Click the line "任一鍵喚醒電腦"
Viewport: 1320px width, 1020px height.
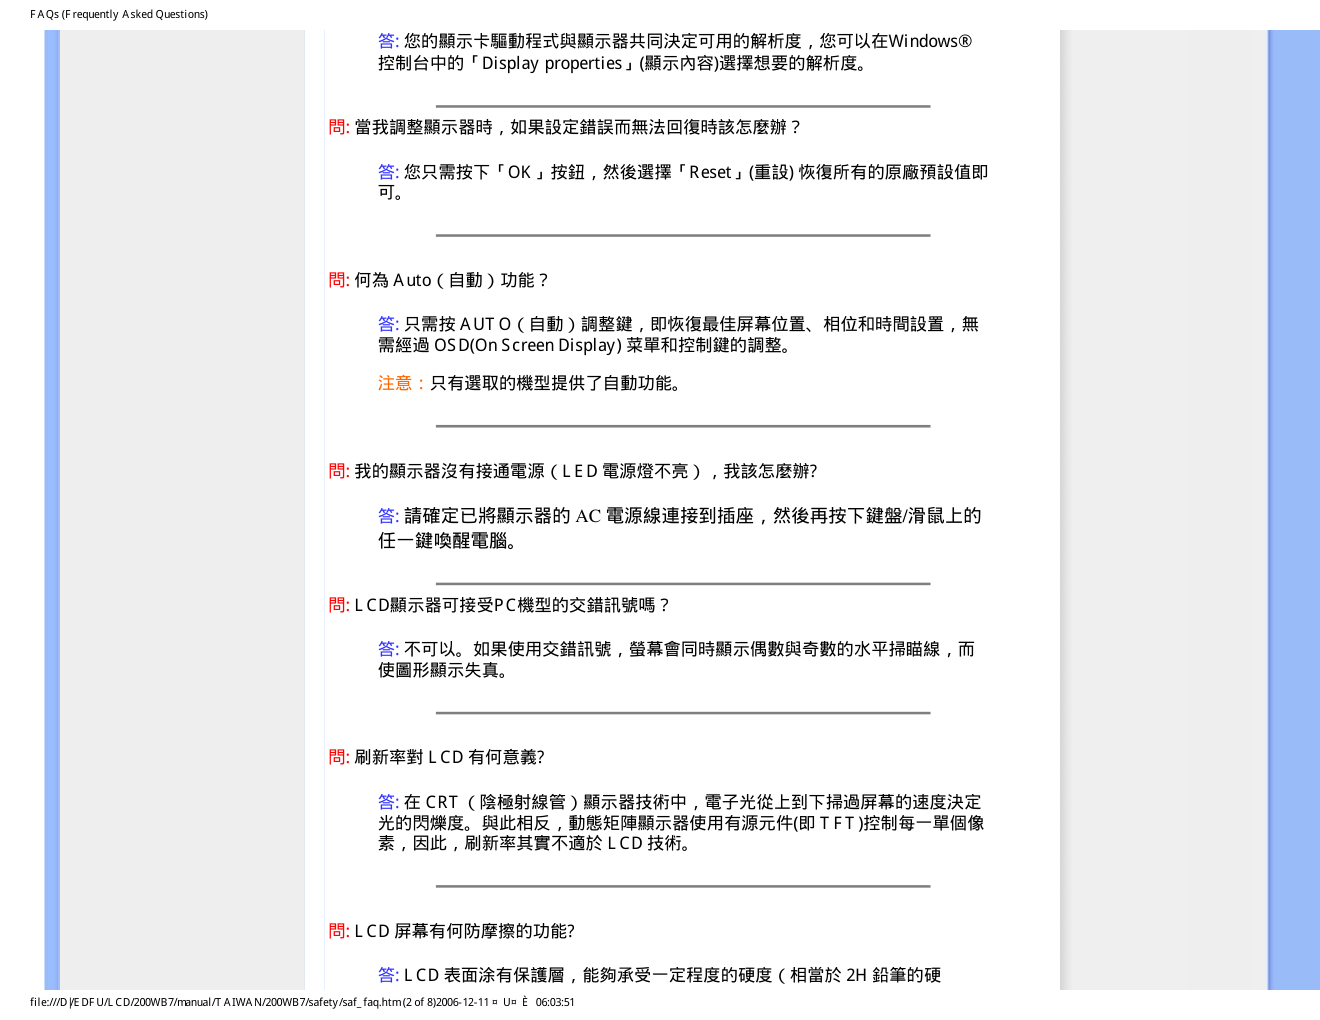pos(450,541)
